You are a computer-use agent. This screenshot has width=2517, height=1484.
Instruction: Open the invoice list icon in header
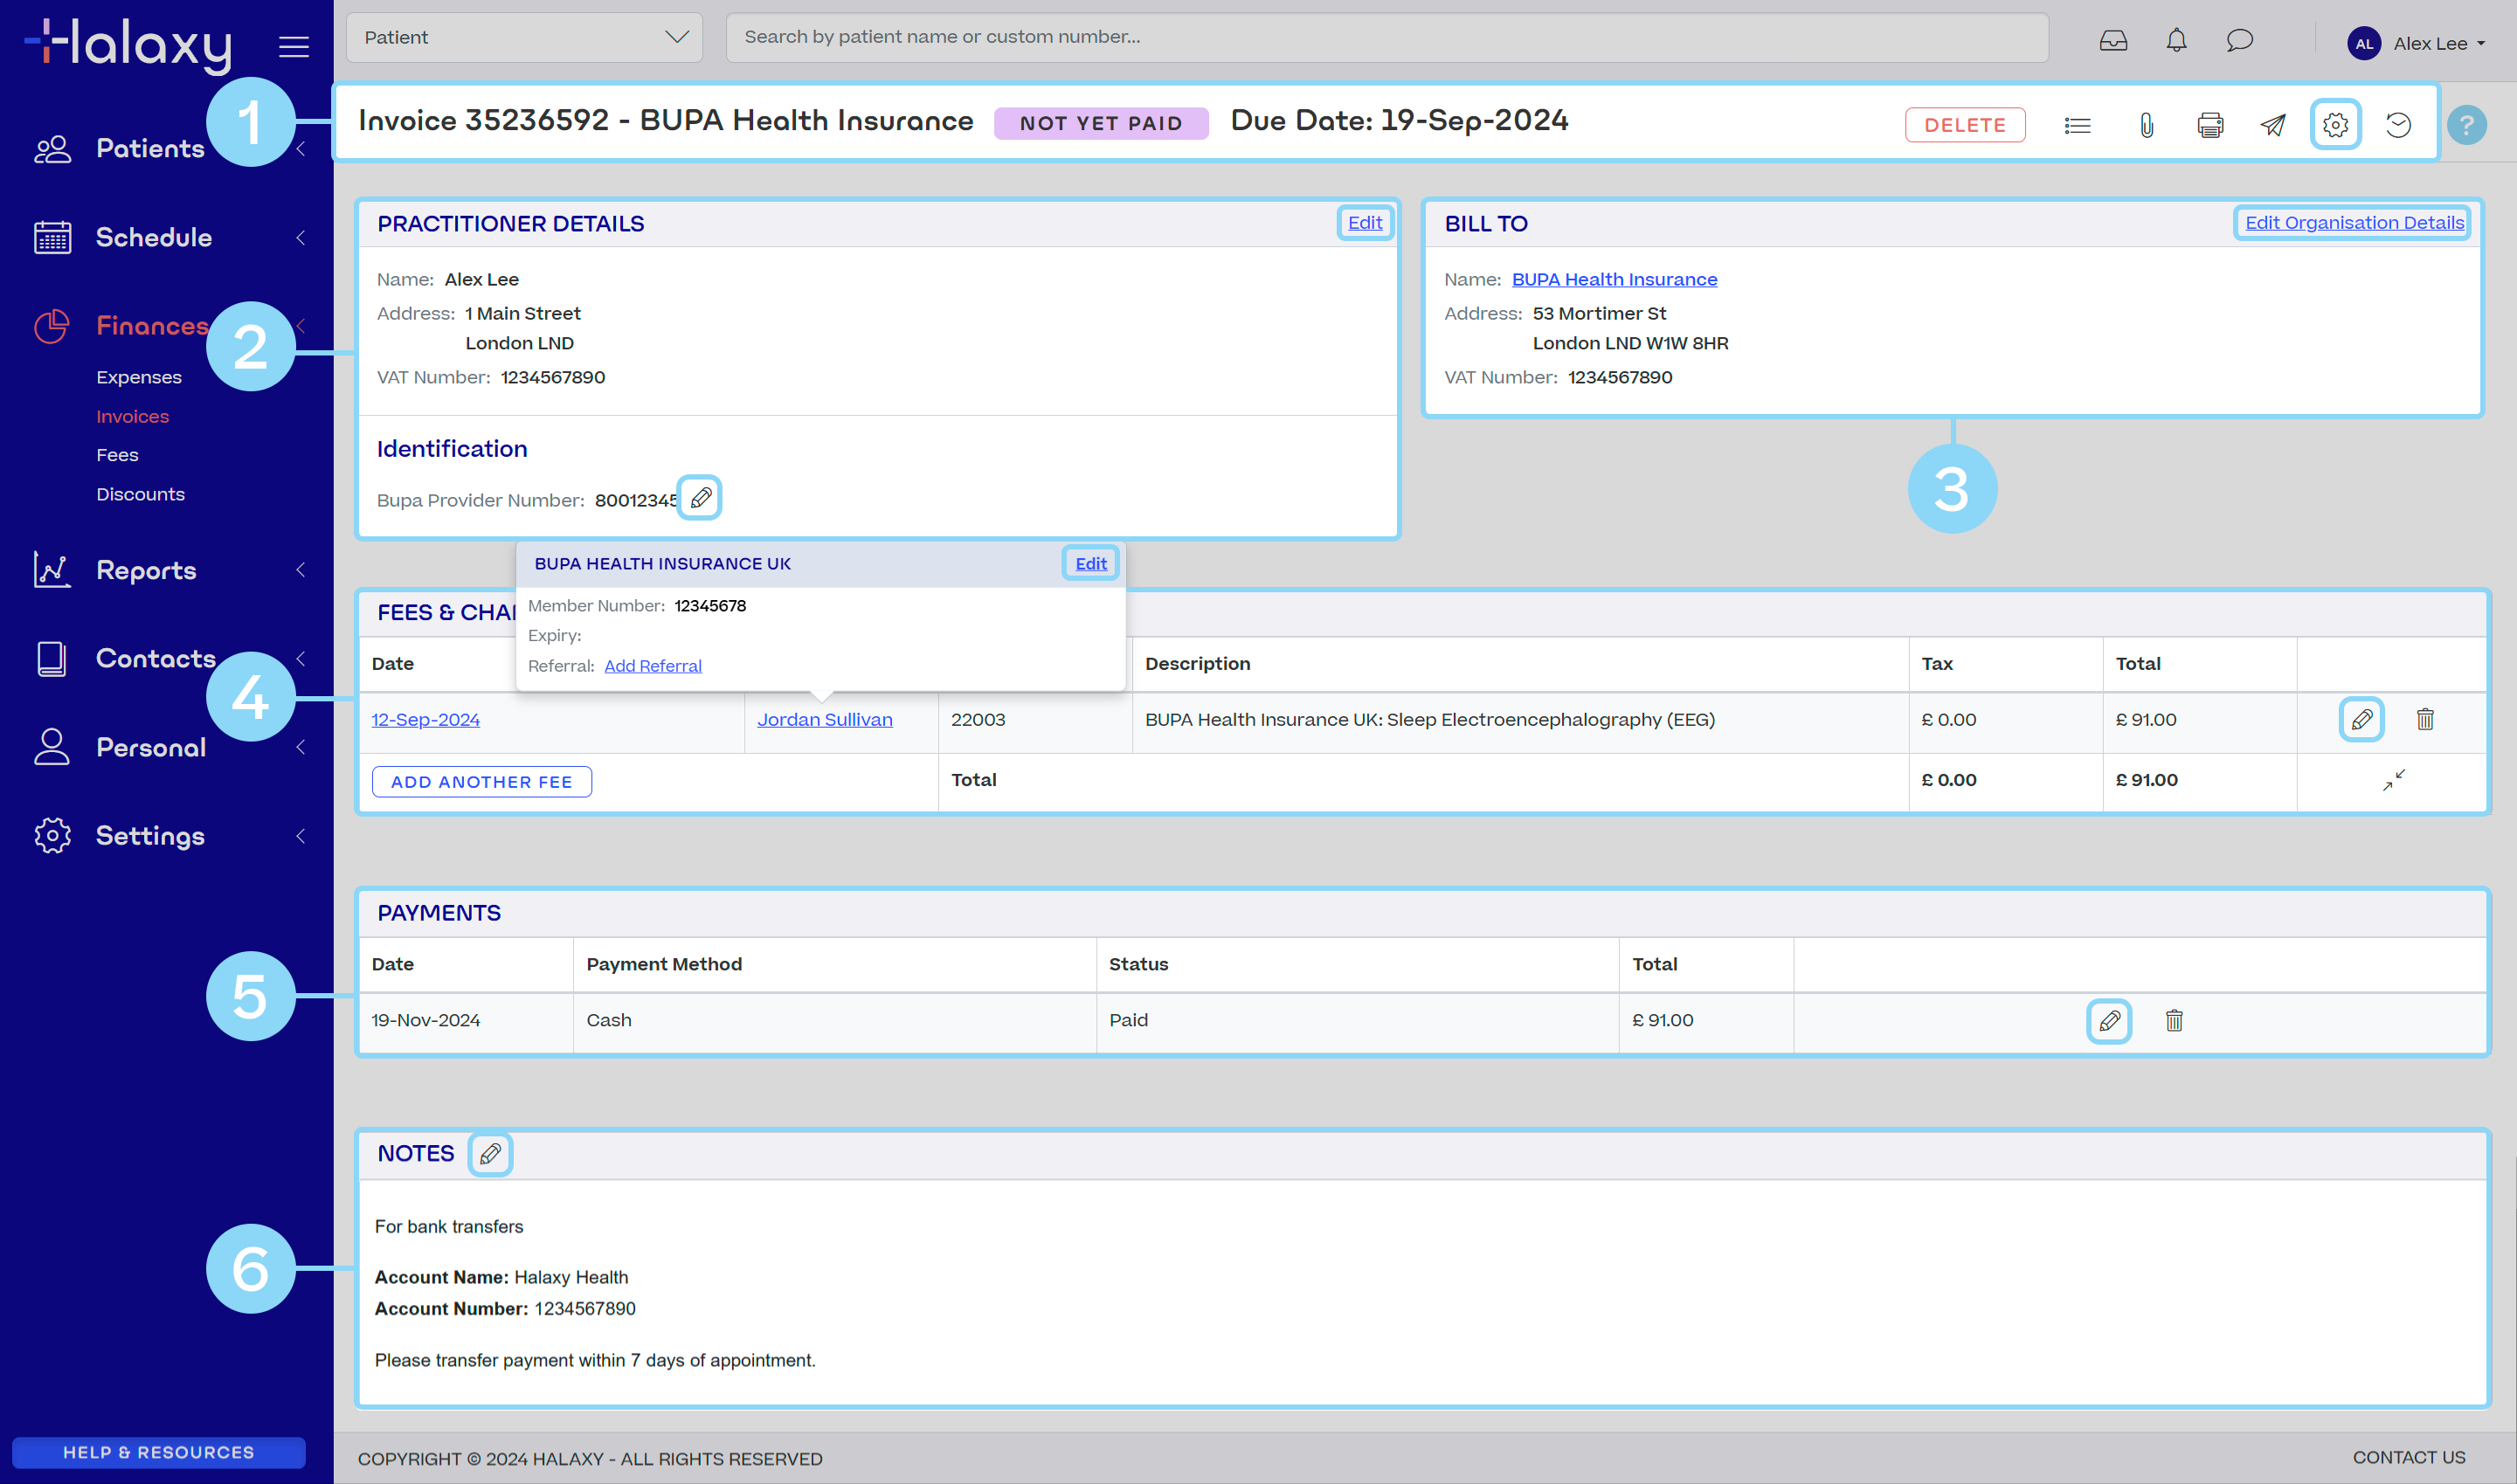click(2077, 125)
